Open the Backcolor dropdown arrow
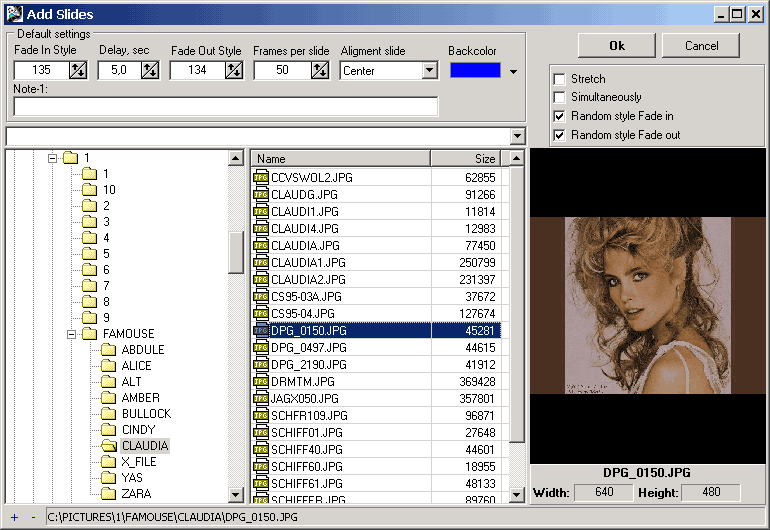 pyautogui.click(x=514, y=71)
